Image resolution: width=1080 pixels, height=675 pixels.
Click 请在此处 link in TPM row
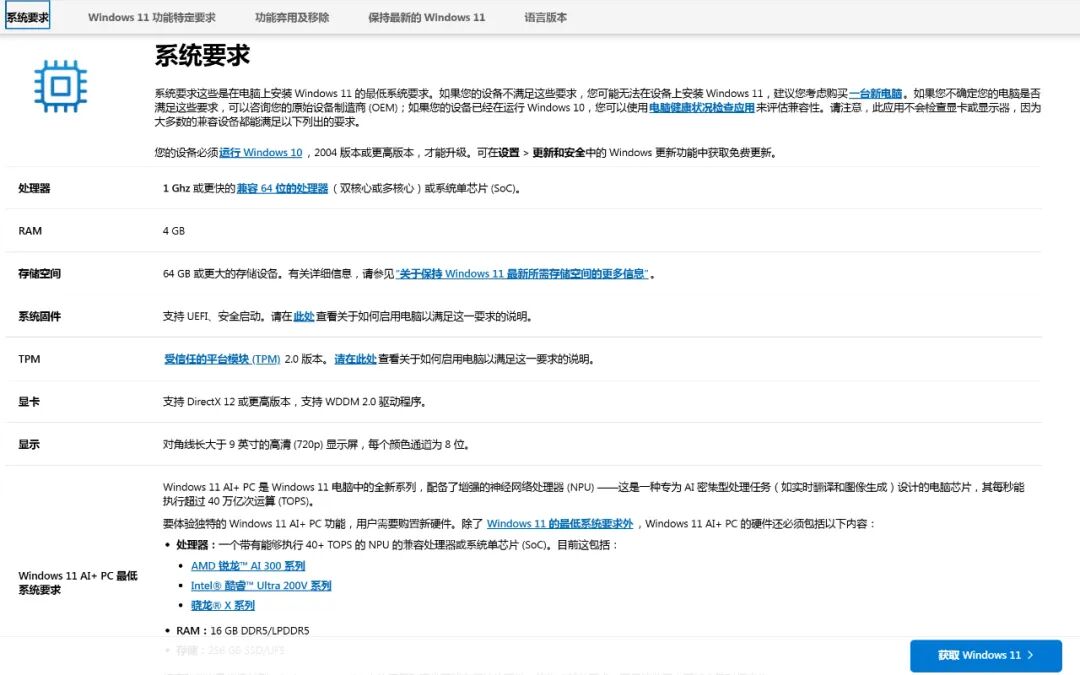pyautogui.click(x=355, y=359)
